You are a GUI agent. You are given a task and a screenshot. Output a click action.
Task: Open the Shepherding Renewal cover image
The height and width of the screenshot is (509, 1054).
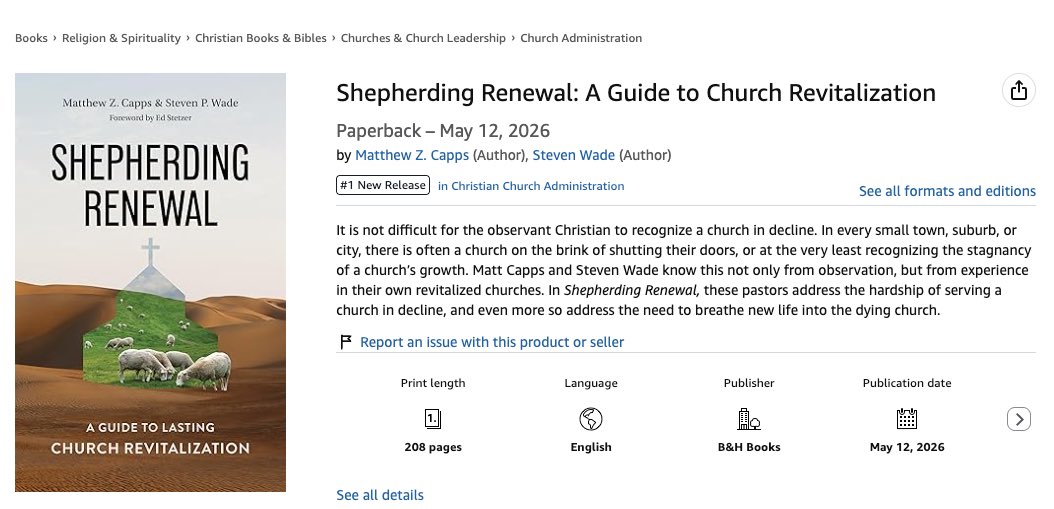[x=151, y=282]
